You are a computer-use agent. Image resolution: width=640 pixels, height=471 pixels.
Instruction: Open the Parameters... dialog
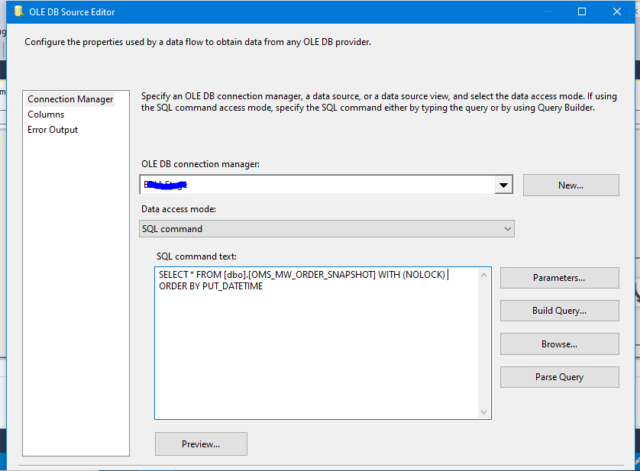[x=559, y=278]
